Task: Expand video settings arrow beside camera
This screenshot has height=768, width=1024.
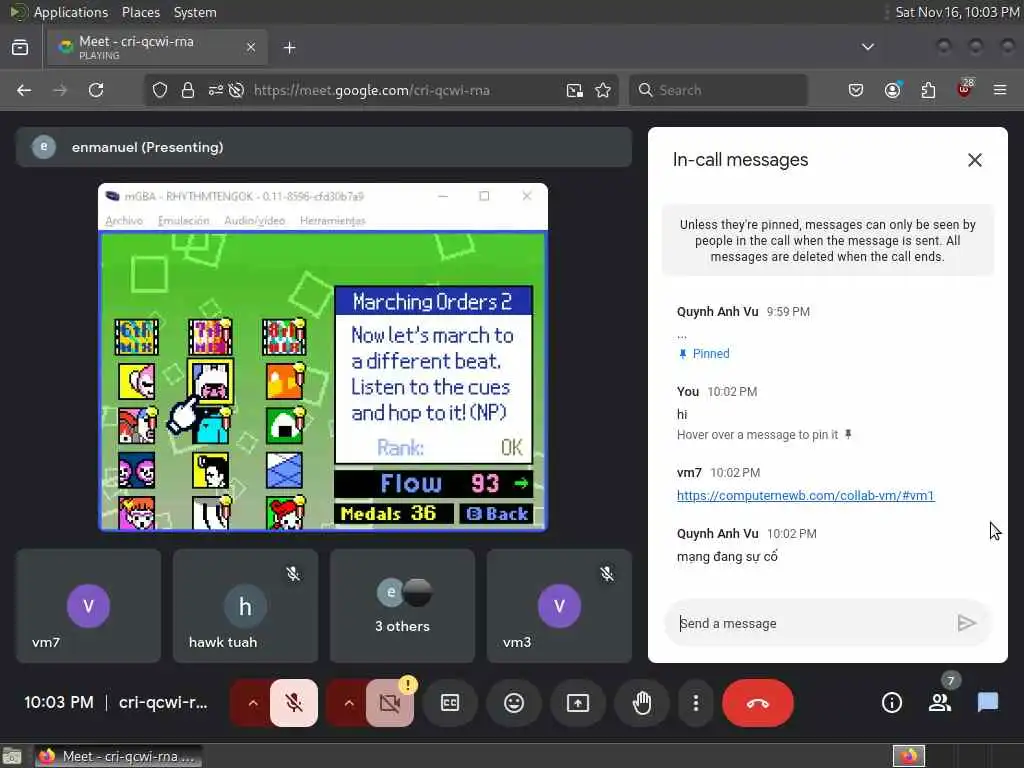Action: tap(349, 703)
